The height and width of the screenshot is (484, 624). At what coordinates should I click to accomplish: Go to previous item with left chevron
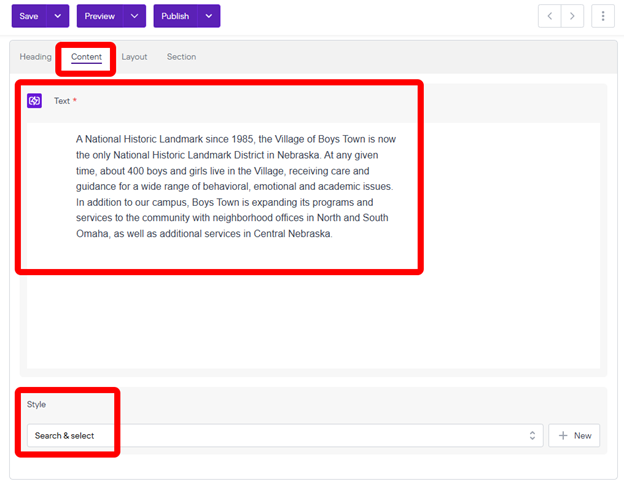coord(550,16)
